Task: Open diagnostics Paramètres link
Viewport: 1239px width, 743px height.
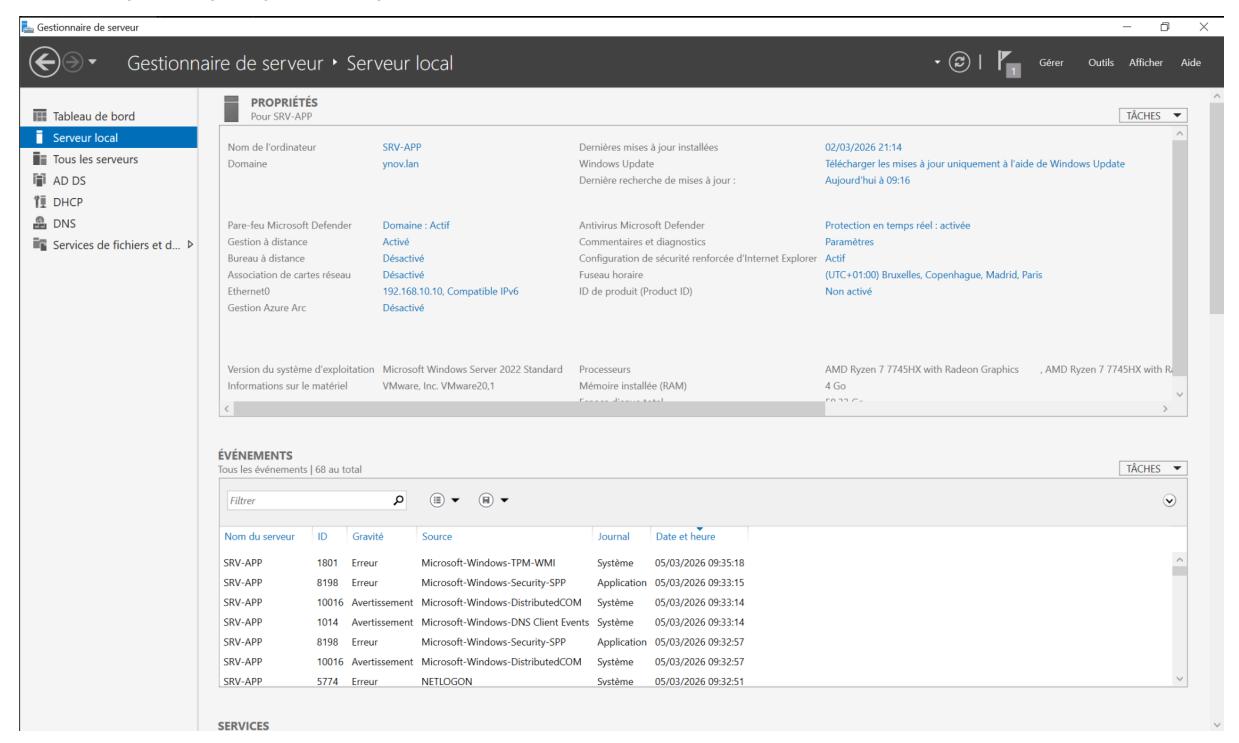Action: (x=850, y=241)
